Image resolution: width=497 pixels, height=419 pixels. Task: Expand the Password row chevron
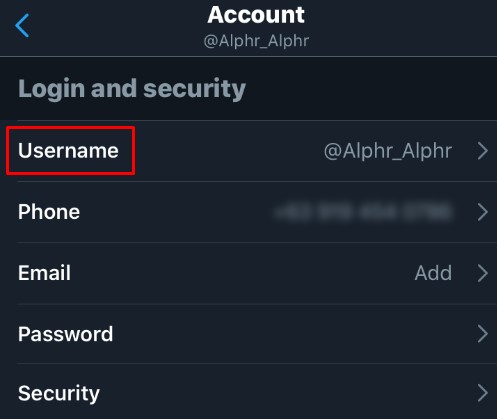[x=482, y=334]
